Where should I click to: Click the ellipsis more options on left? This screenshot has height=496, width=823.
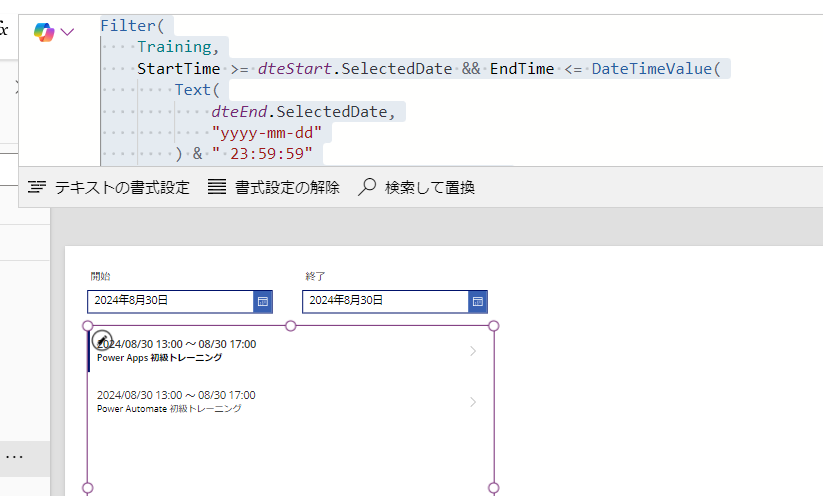pos(14,457)
